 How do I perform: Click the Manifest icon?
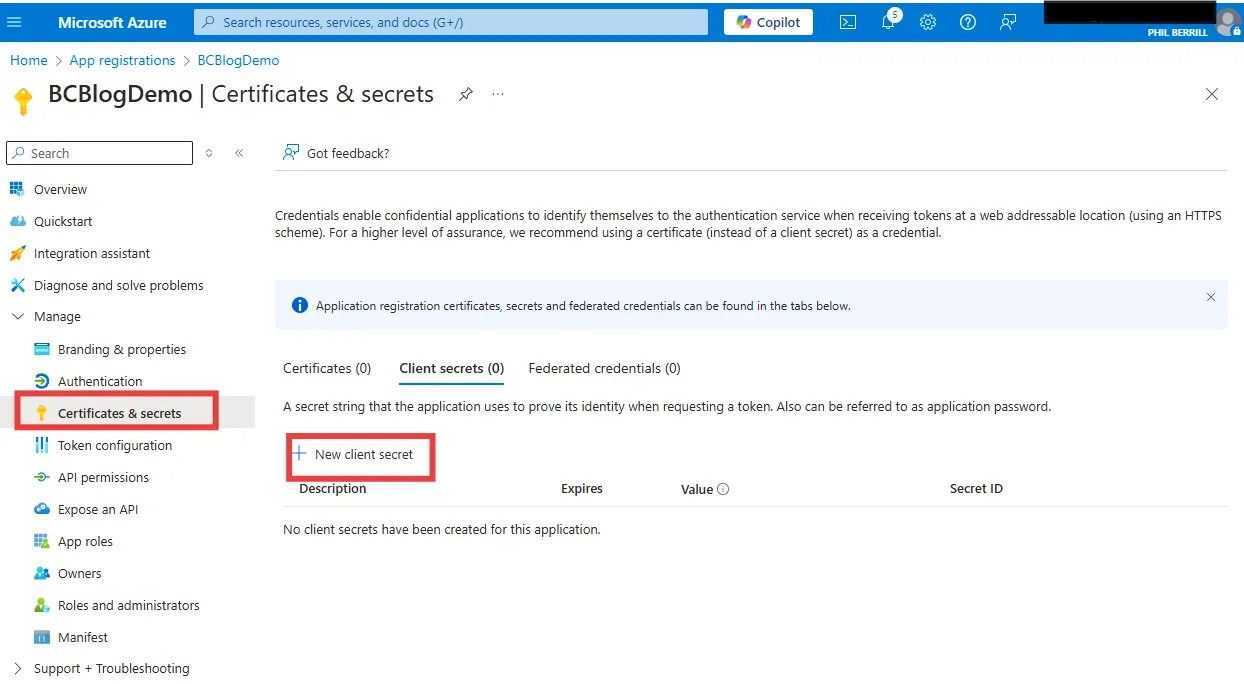pos(41,637)
